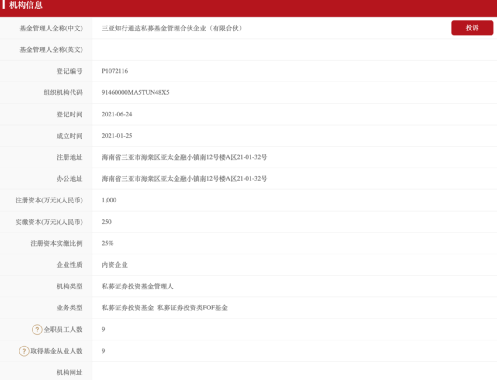The height and width of the screenshot is (380, 497).
Task: Click the 私募证券投资类FOF基金 business type text
Action: click(192, 308)
